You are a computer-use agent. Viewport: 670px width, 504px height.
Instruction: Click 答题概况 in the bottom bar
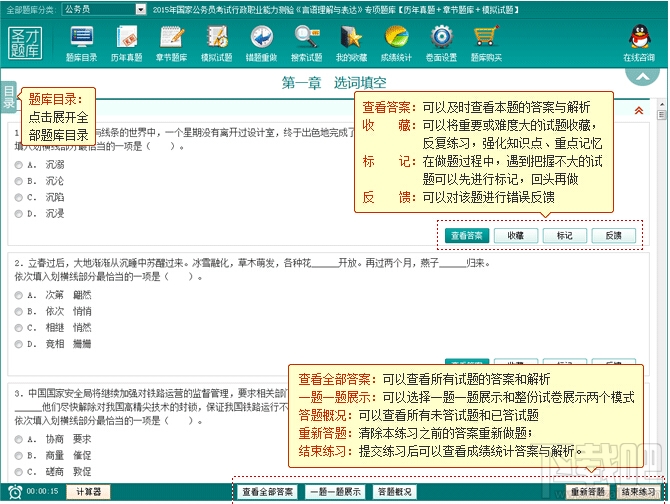coord(395,492)
